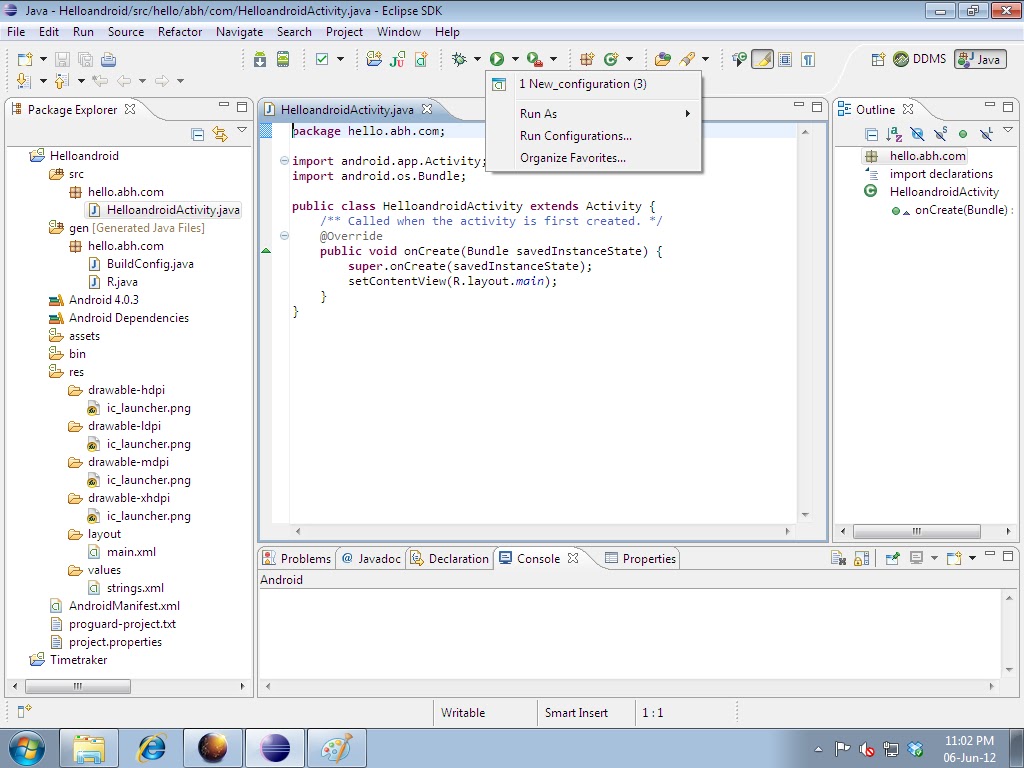Open the New wizard dropdown arrow
Viewport: 1024px width, 768px height.
click(43, 59)
